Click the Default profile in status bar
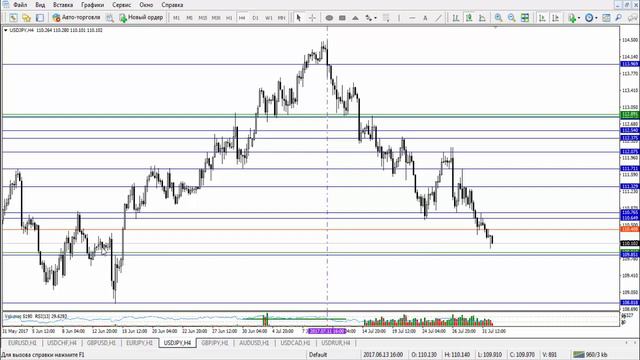Screen dimensions: 640x360 pos(318,354)
